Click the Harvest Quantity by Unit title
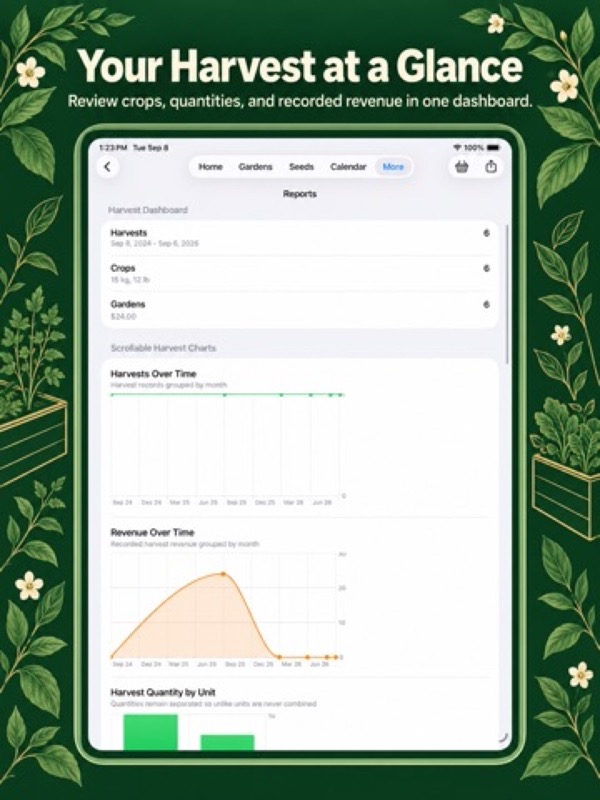The width and height of the screenshot is (600, 800). (x=163, y=692)
